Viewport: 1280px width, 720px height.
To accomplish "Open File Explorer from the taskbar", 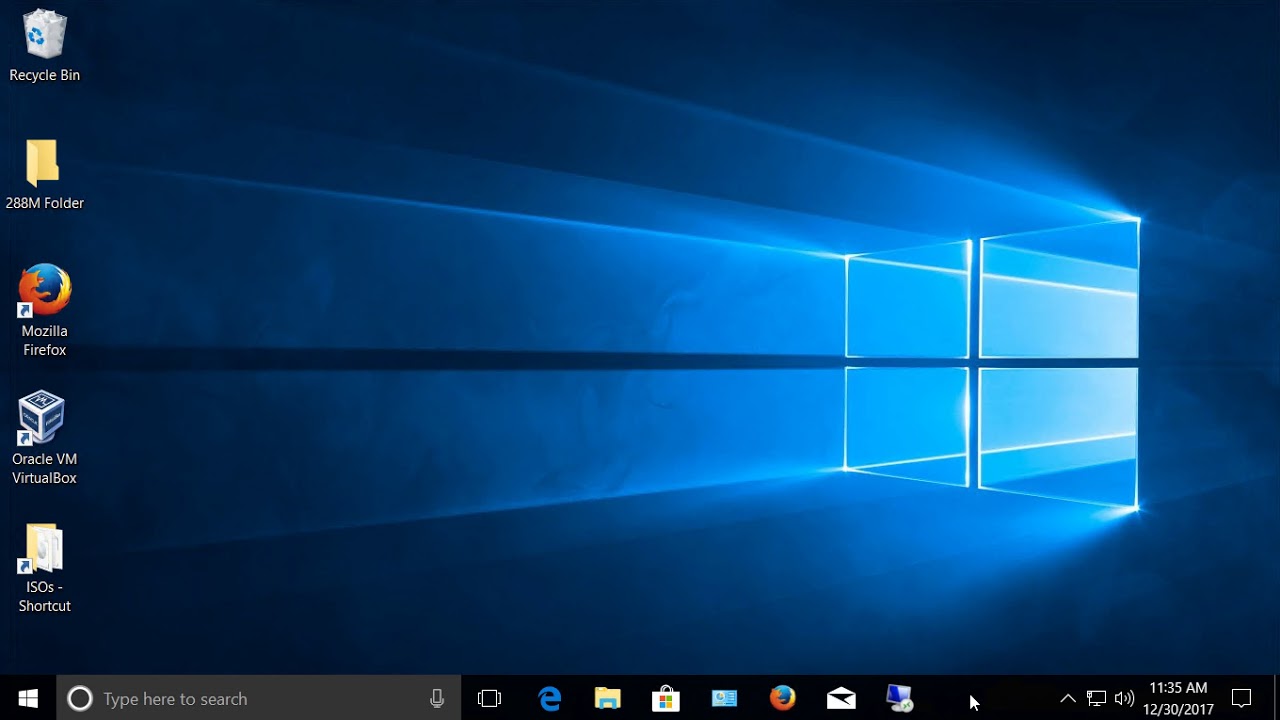I will pos(608,698).
